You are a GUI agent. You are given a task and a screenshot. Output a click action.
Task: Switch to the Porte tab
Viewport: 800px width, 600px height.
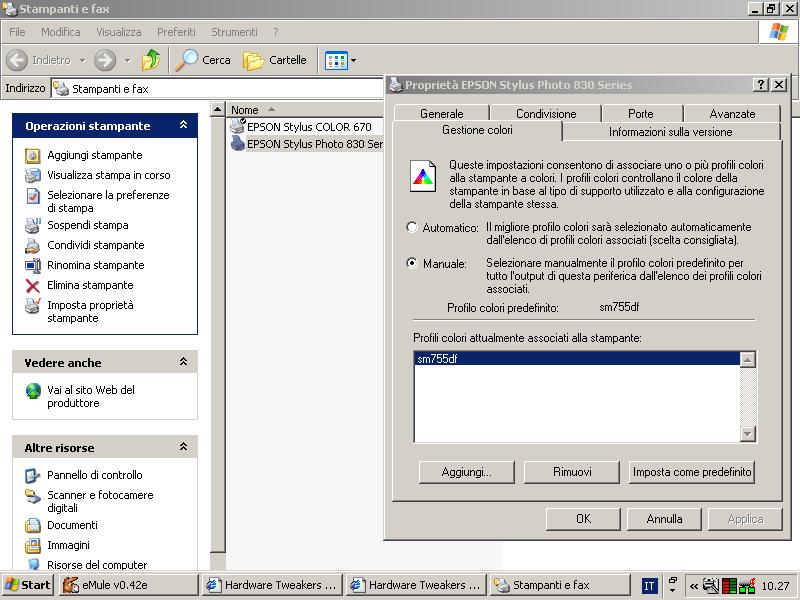tap(641, 113)
